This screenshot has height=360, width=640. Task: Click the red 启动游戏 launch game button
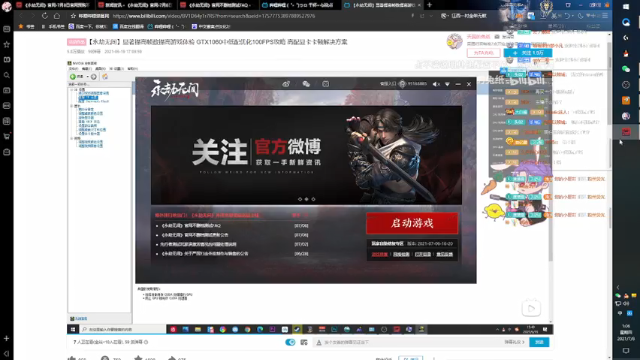tap(412, 223)
